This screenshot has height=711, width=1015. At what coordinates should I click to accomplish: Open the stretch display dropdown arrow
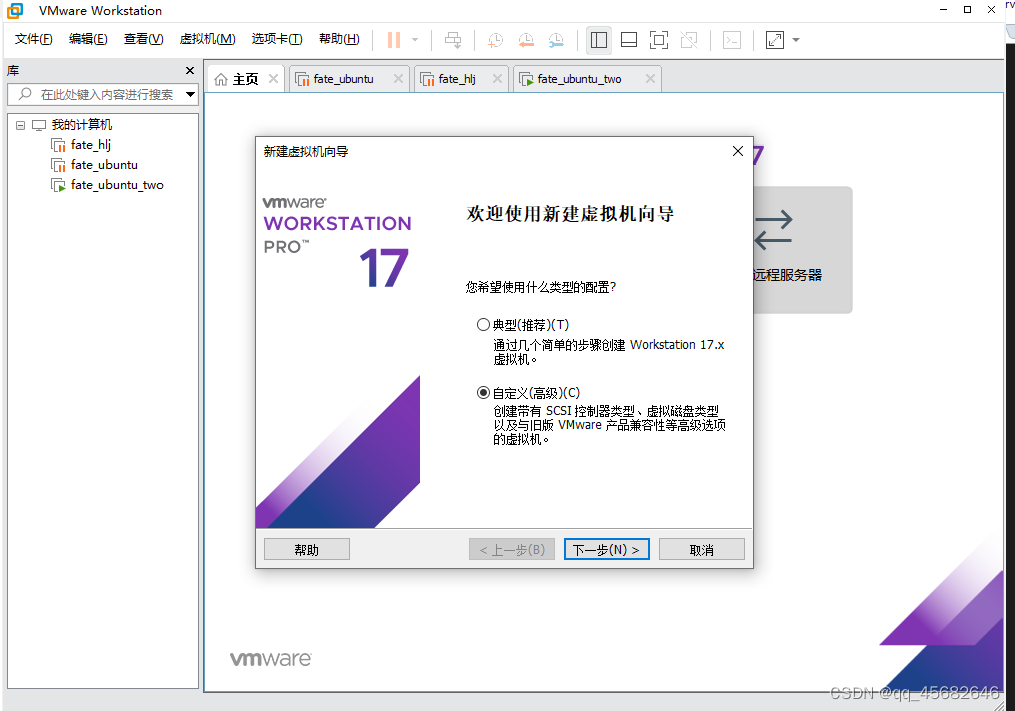click(x=796, y=40)
